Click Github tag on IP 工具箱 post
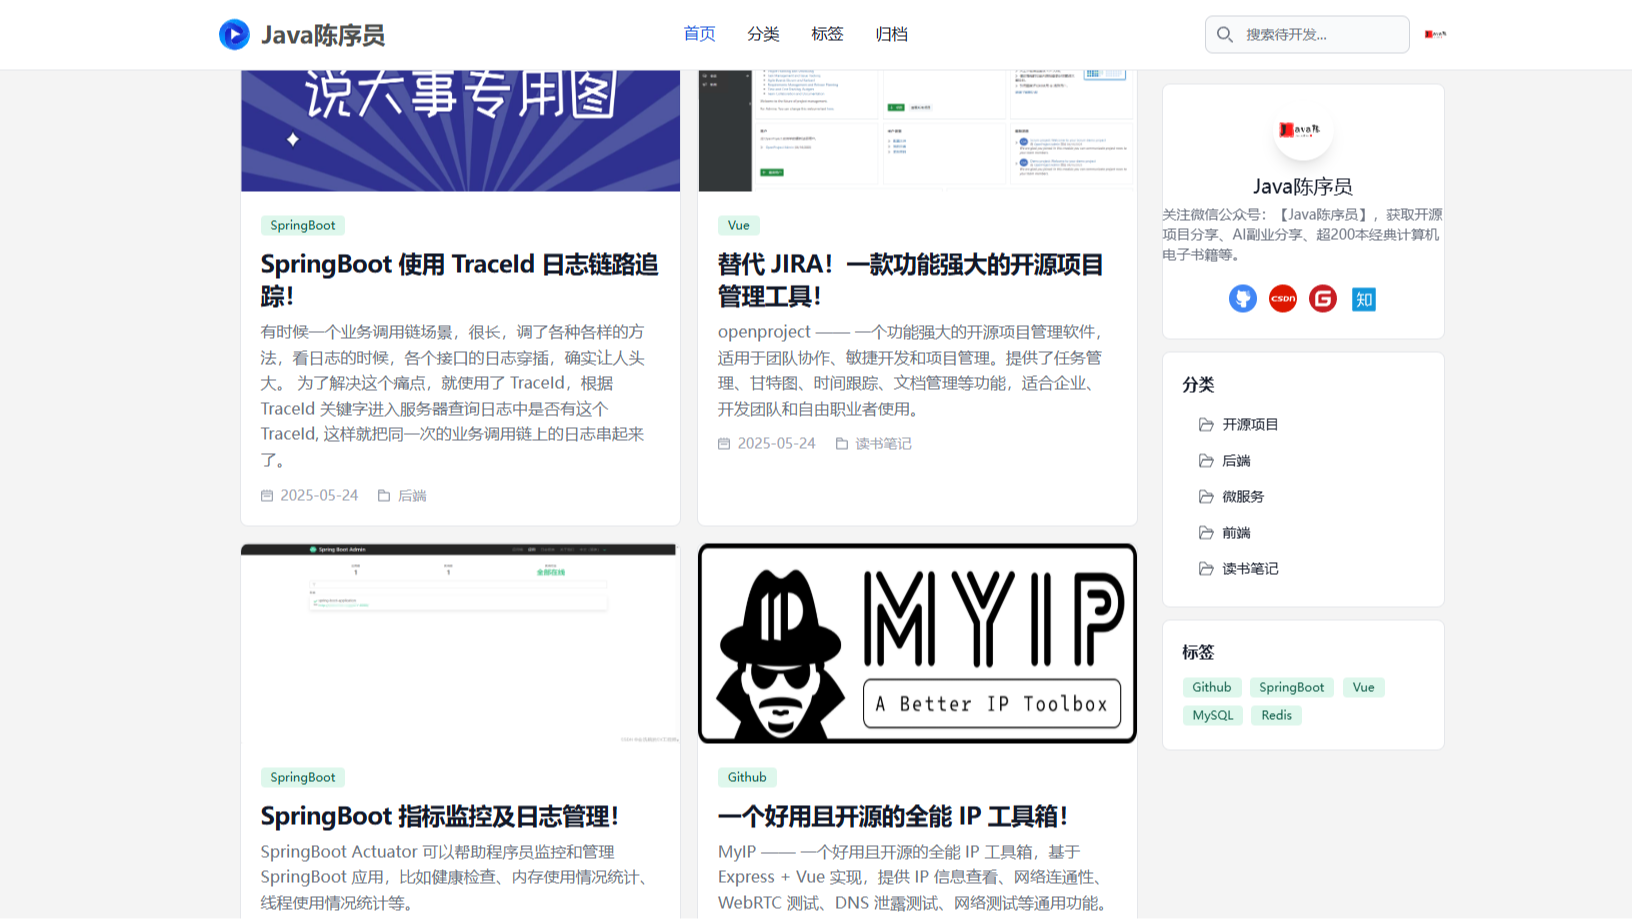 pos(747,777)
